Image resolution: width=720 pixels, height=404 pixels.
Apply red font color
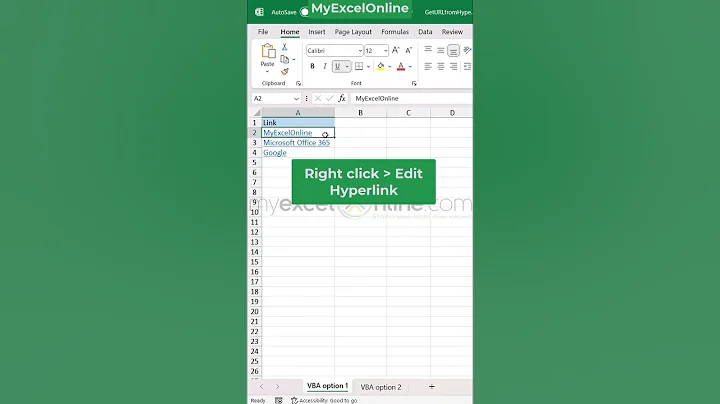click(x=401, y=67)
